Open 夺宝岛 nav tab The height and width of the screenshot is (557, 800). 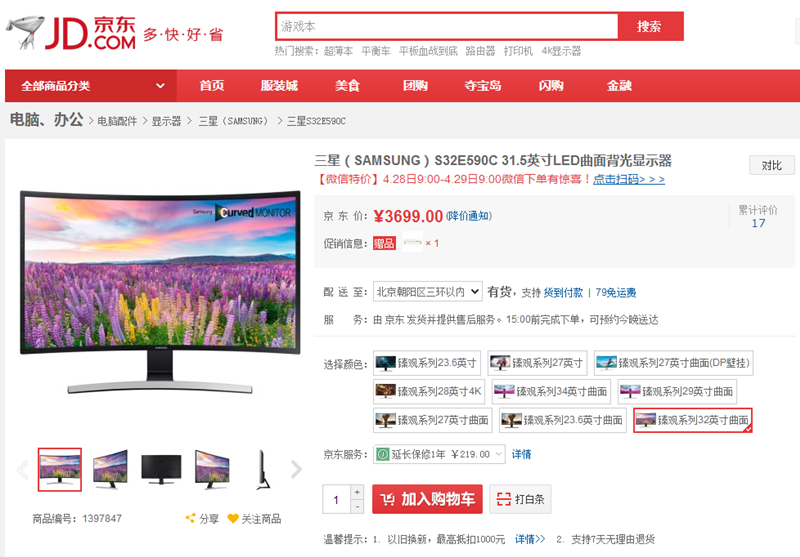pos(483,86)
